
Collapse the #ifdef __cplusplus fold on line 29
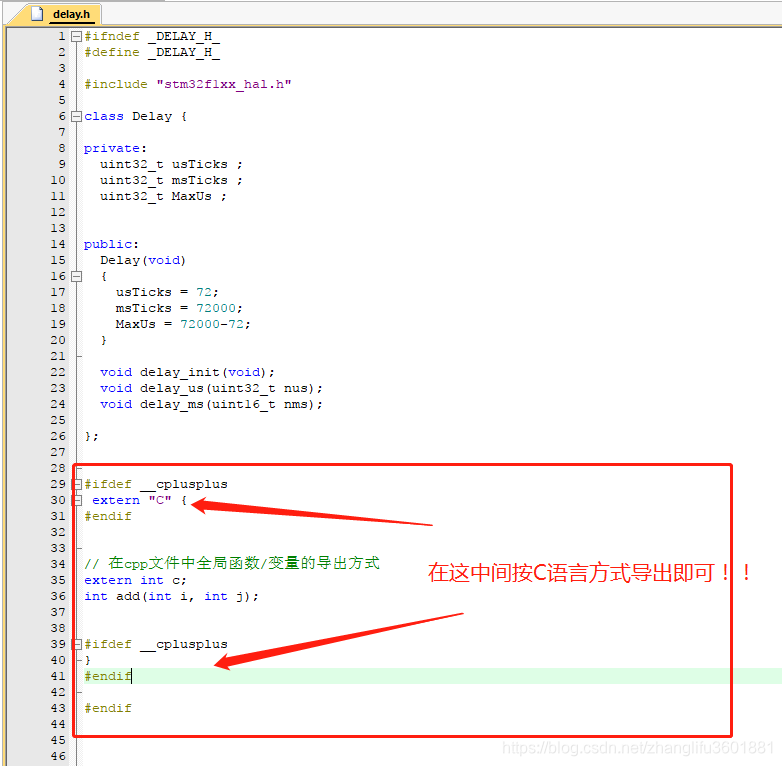77,484
